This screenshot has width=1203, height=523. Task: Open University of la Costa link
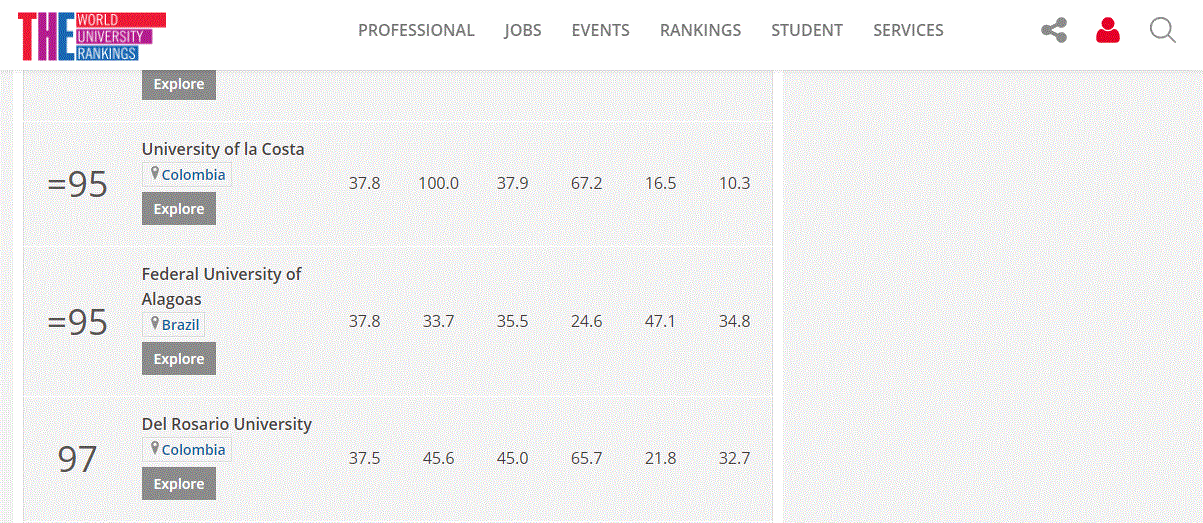coord(223,149)
